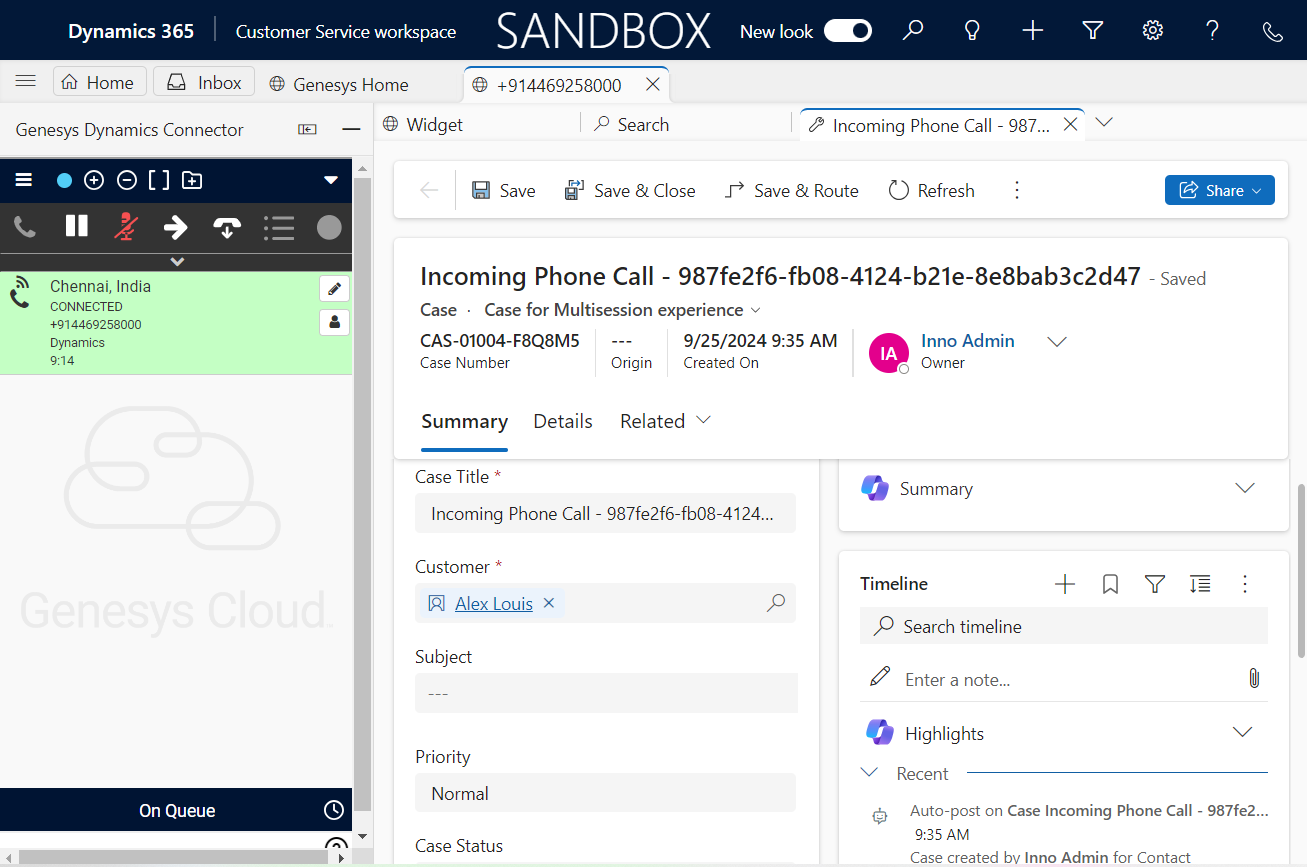Click the timeline bookmark icon
This screenshot has width=1307, height=867.
pos(1110,584)
